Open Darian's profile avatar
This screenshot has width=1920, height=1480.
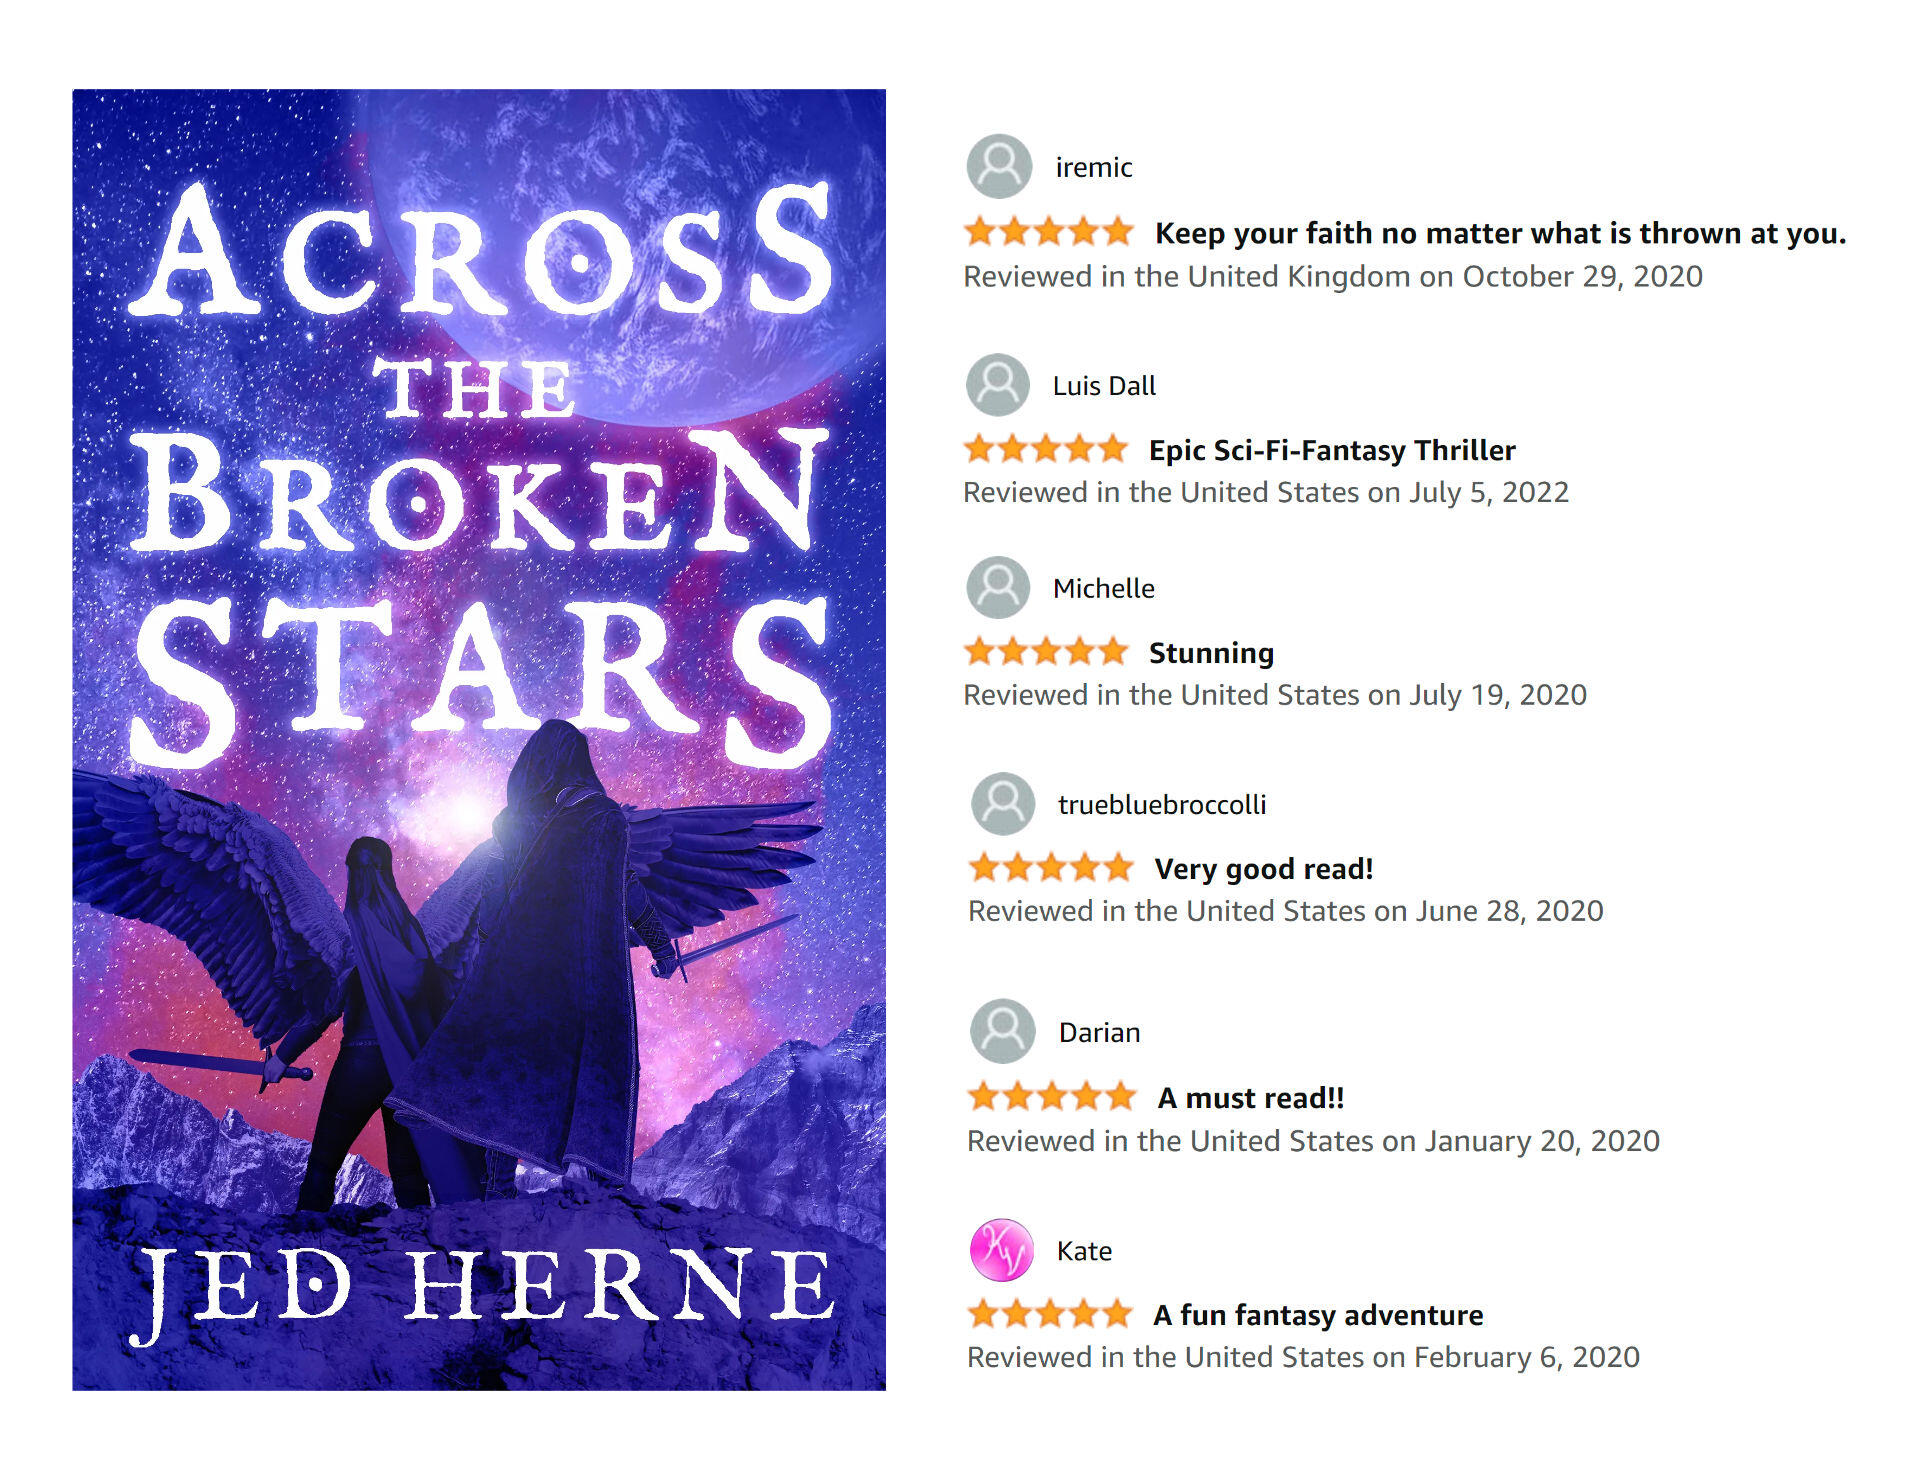pos(1002,1031)
